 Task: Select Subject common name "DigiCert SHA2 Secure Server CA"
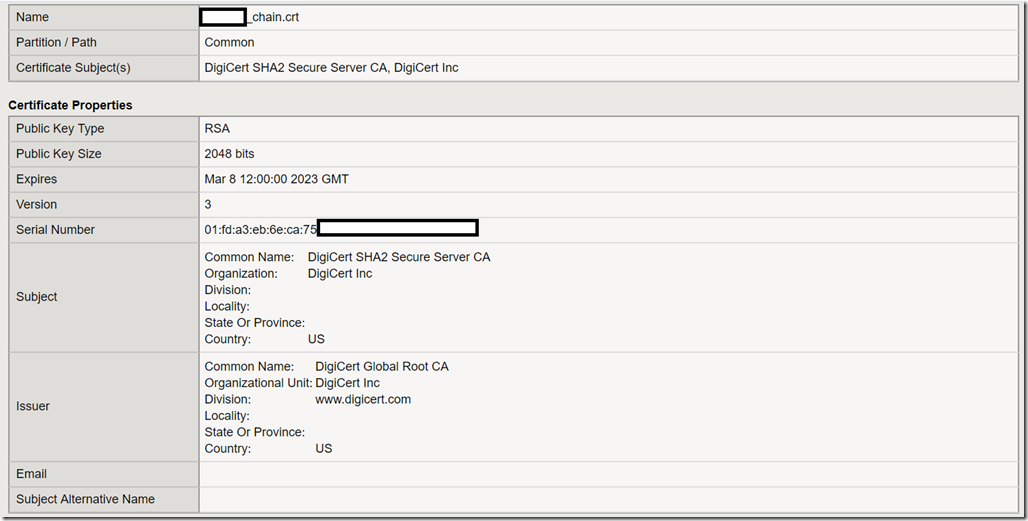coord(399,257)
